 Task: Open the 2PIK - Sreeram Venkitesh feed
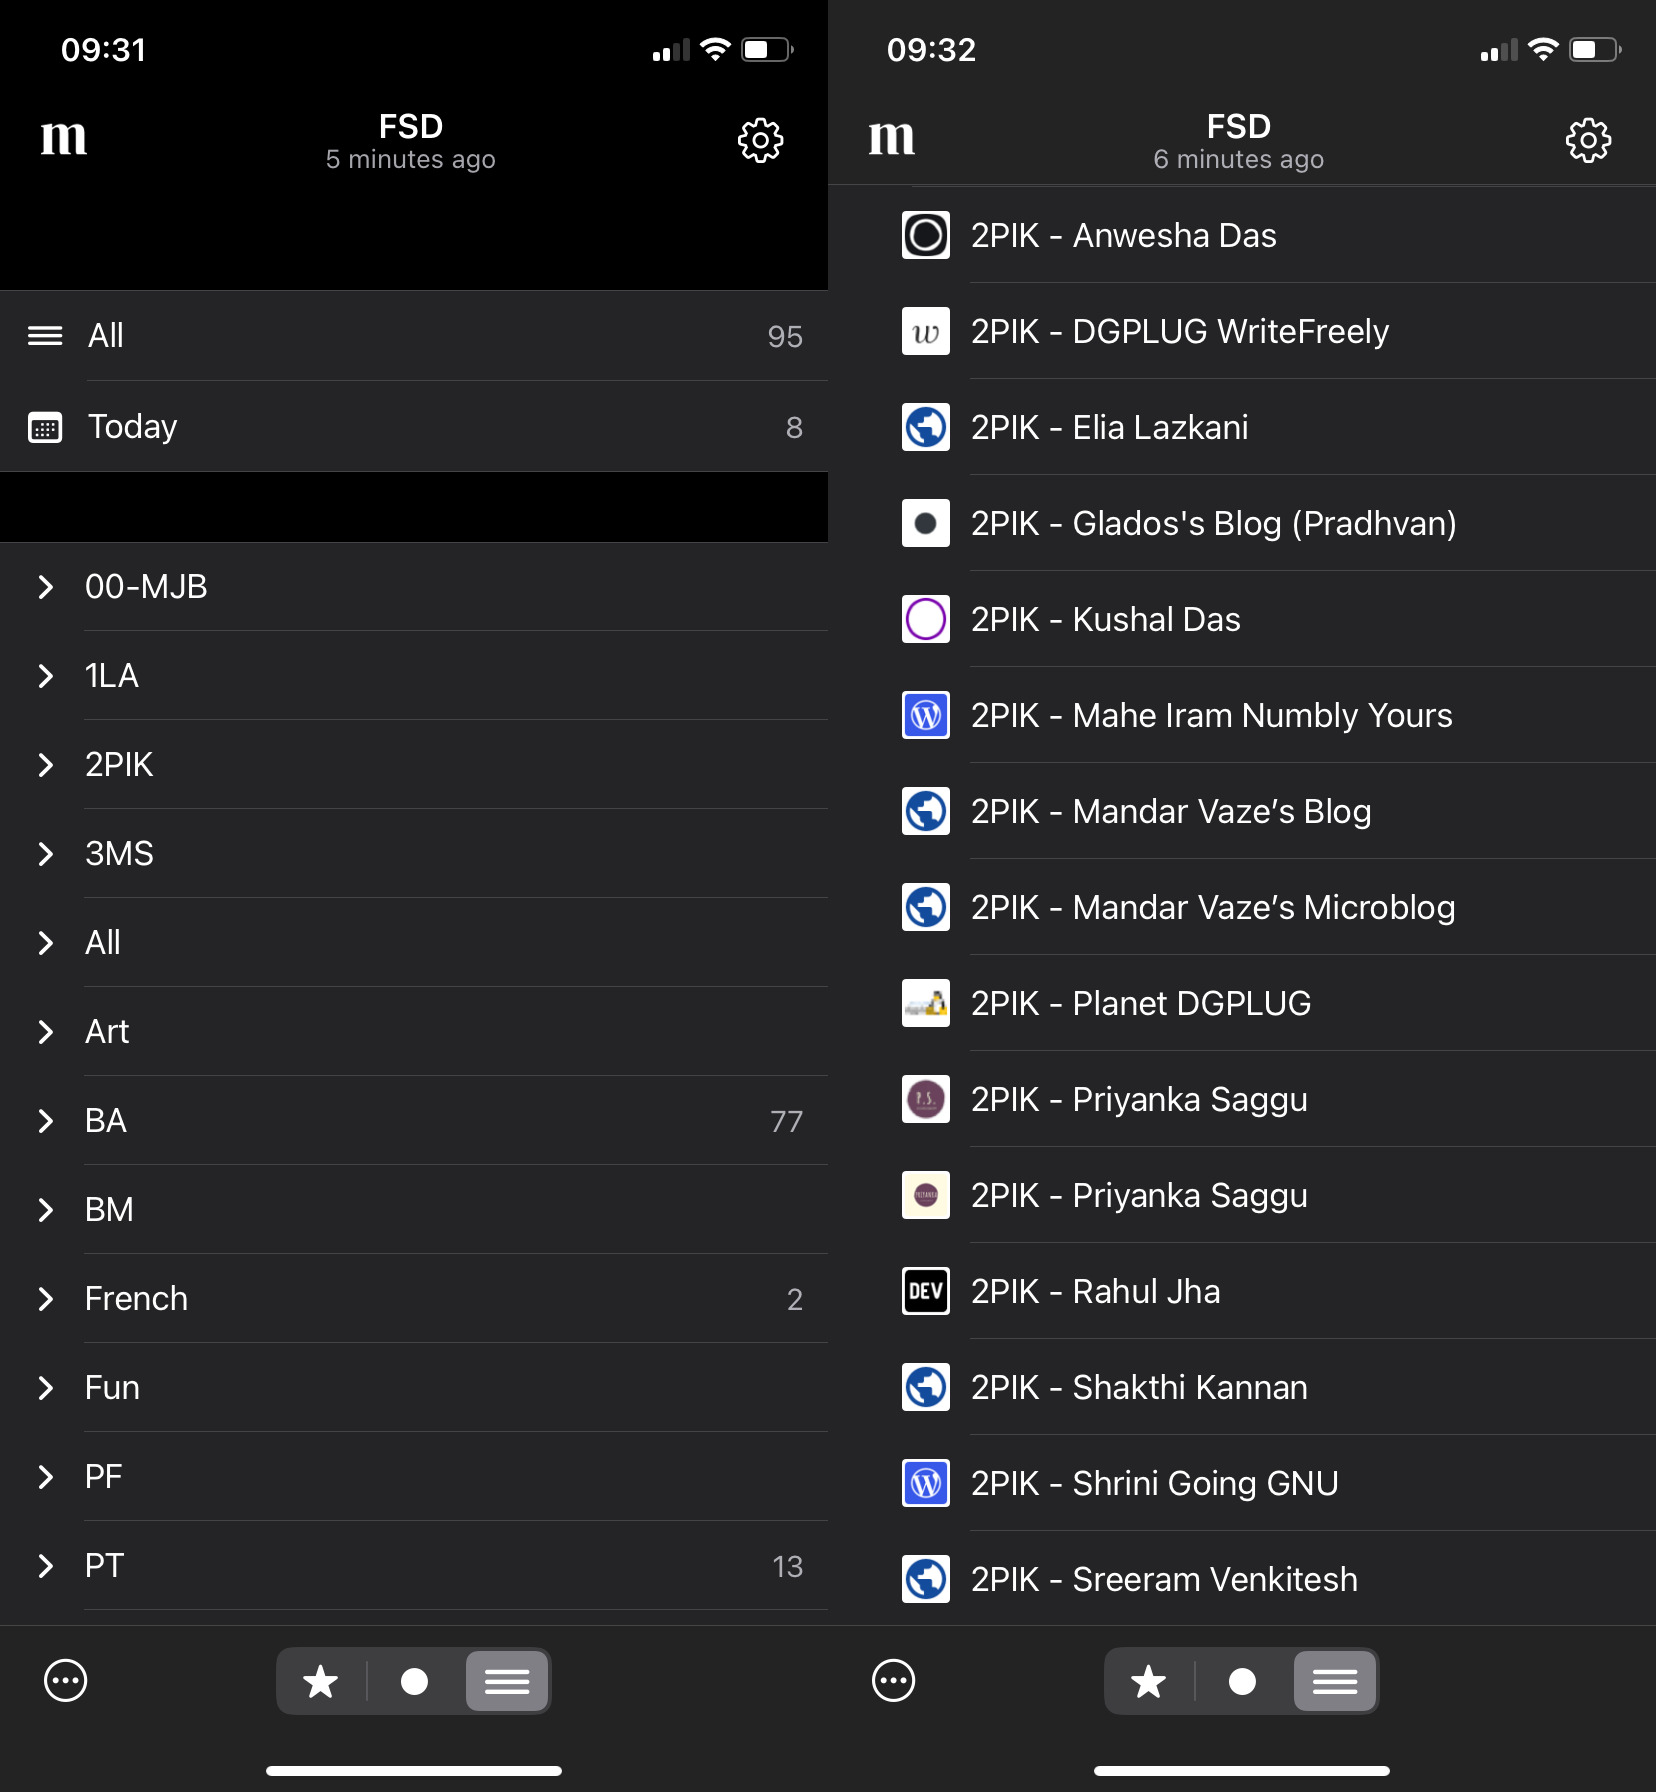click(x=1163, y=1580)
